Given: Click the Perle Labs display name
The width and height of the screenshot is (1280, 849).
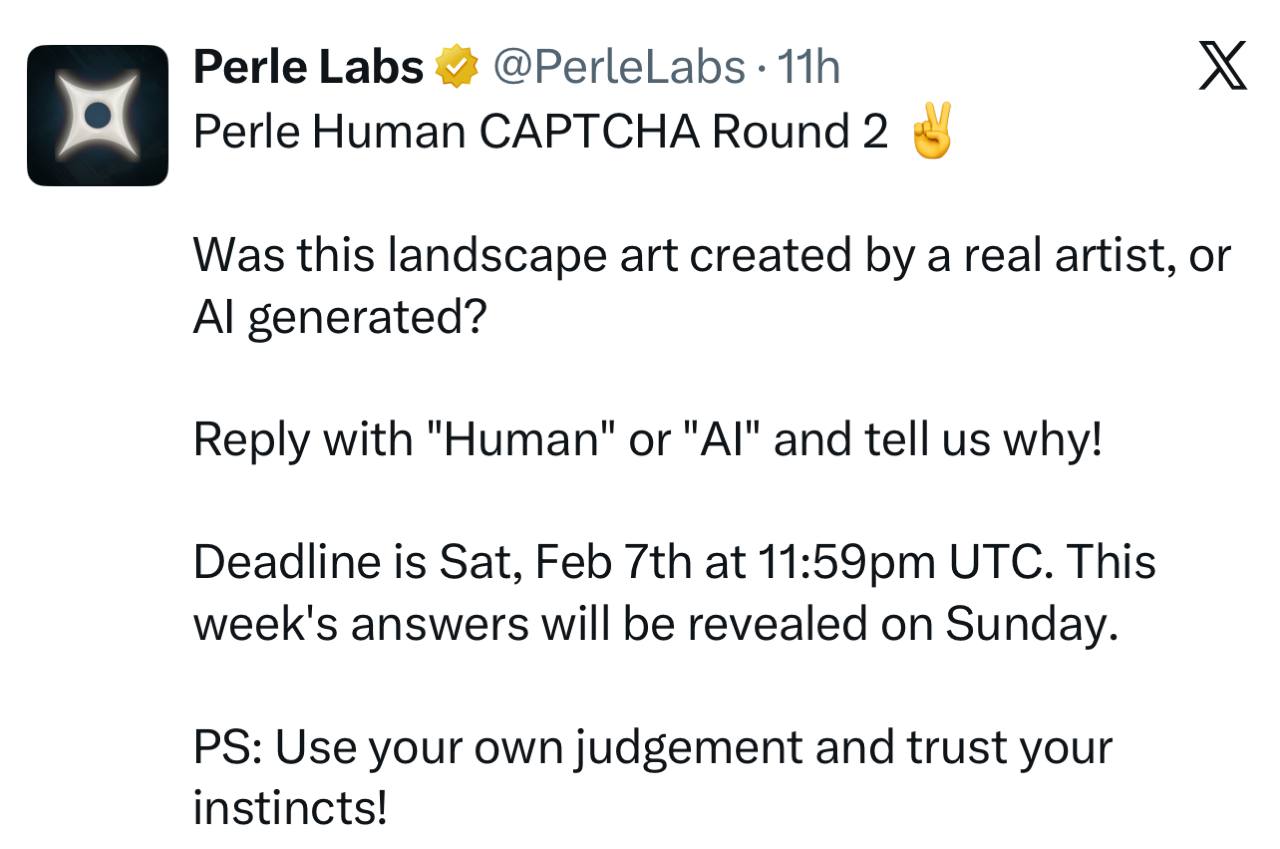Looking at the screenshot, I should coord(307,69).
